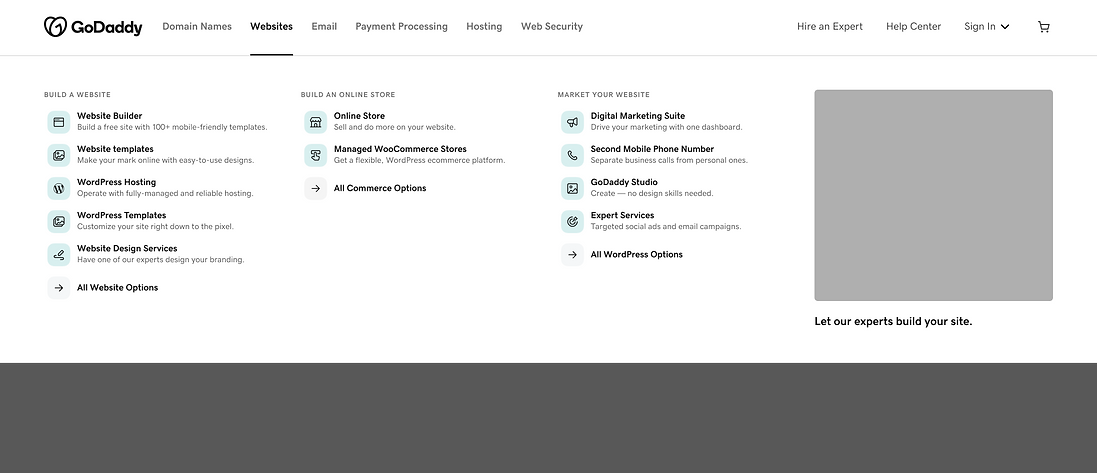Open Digital Marketing Suite link

click(x=638, y=116)
